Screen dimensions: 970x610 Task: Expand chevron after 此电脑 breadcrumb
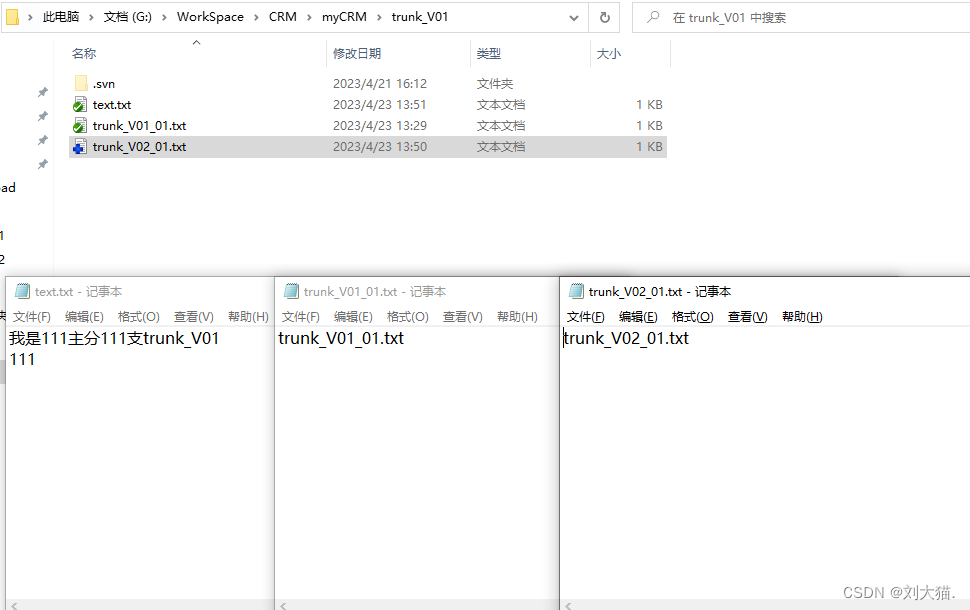pos(91,17)
